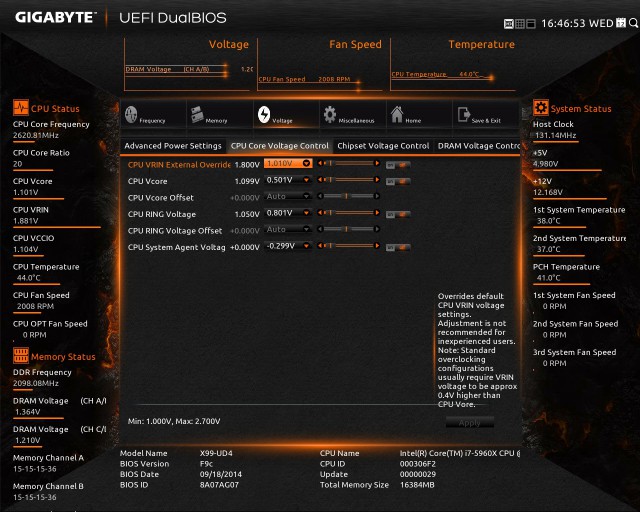The image size is (640, 512).
Task: Select the Voltage lightning icon
Action: pos(264,115)
